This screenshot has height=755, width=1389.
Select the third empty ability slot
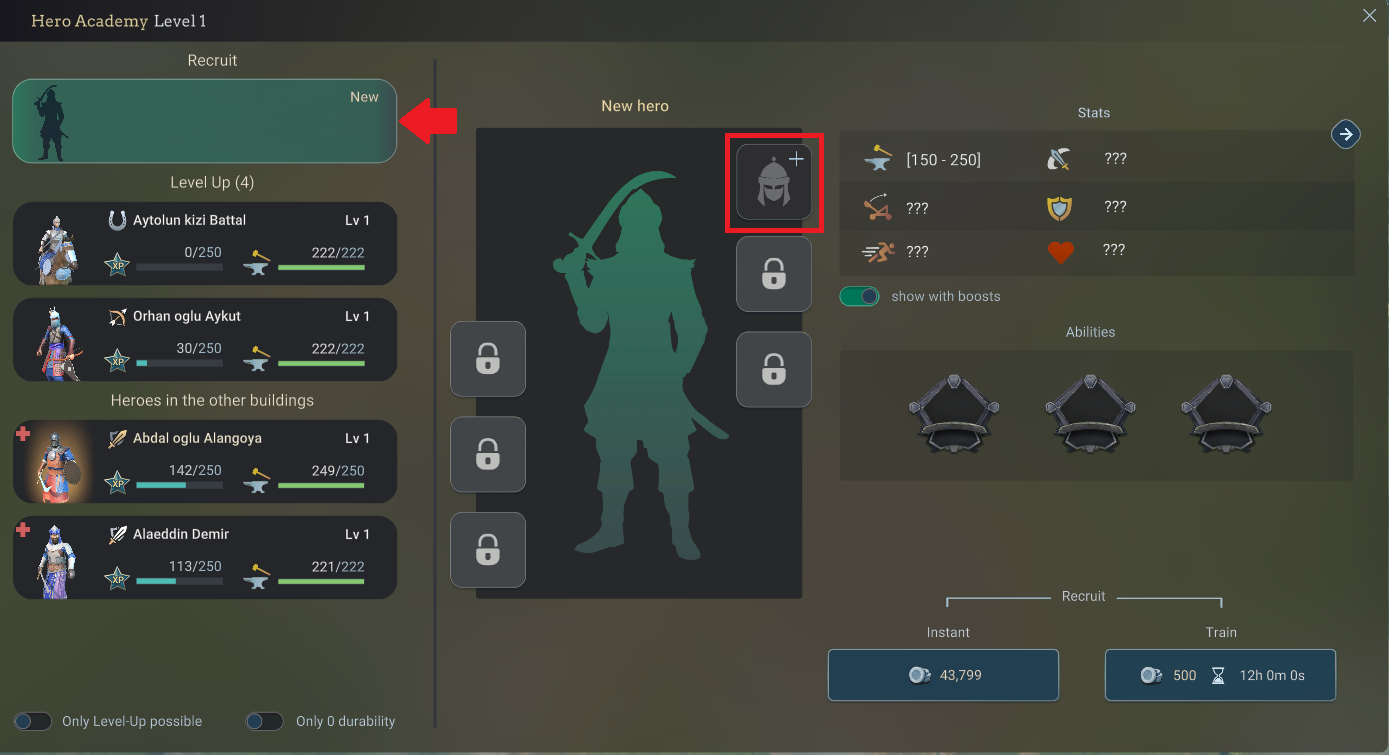pyautogui.click(x=1226, y=413)
